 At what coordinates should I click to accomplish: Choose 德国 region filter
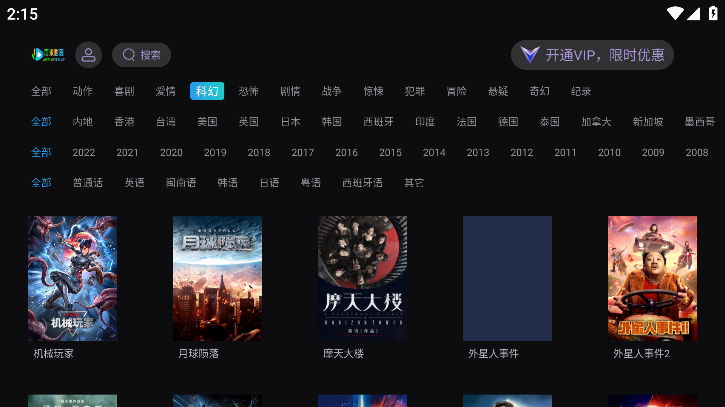(508, 122)
